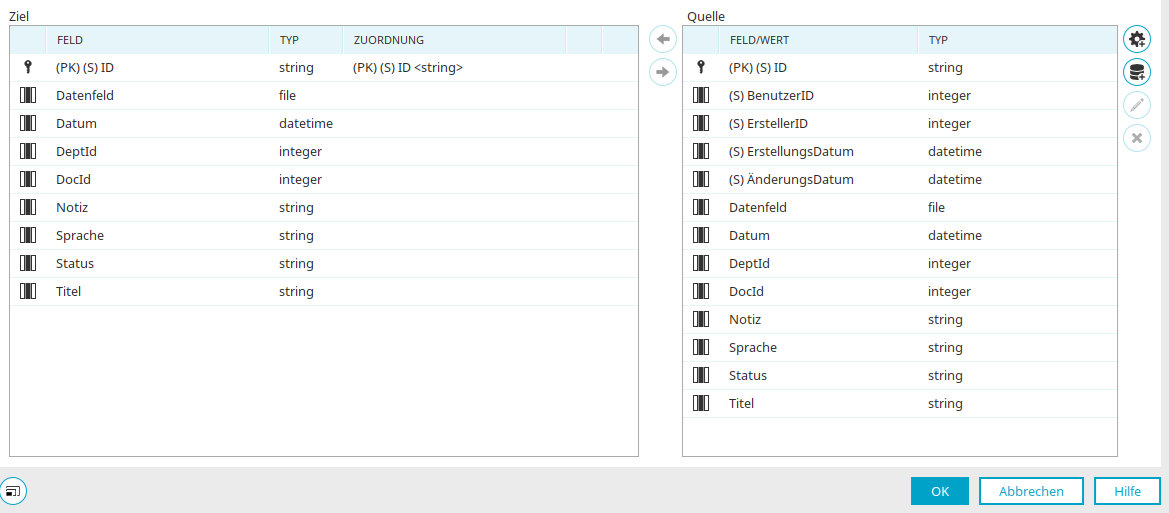Click the FELD/WERT column header
The image size is (1169, 513).
click(x=818, y=40)
